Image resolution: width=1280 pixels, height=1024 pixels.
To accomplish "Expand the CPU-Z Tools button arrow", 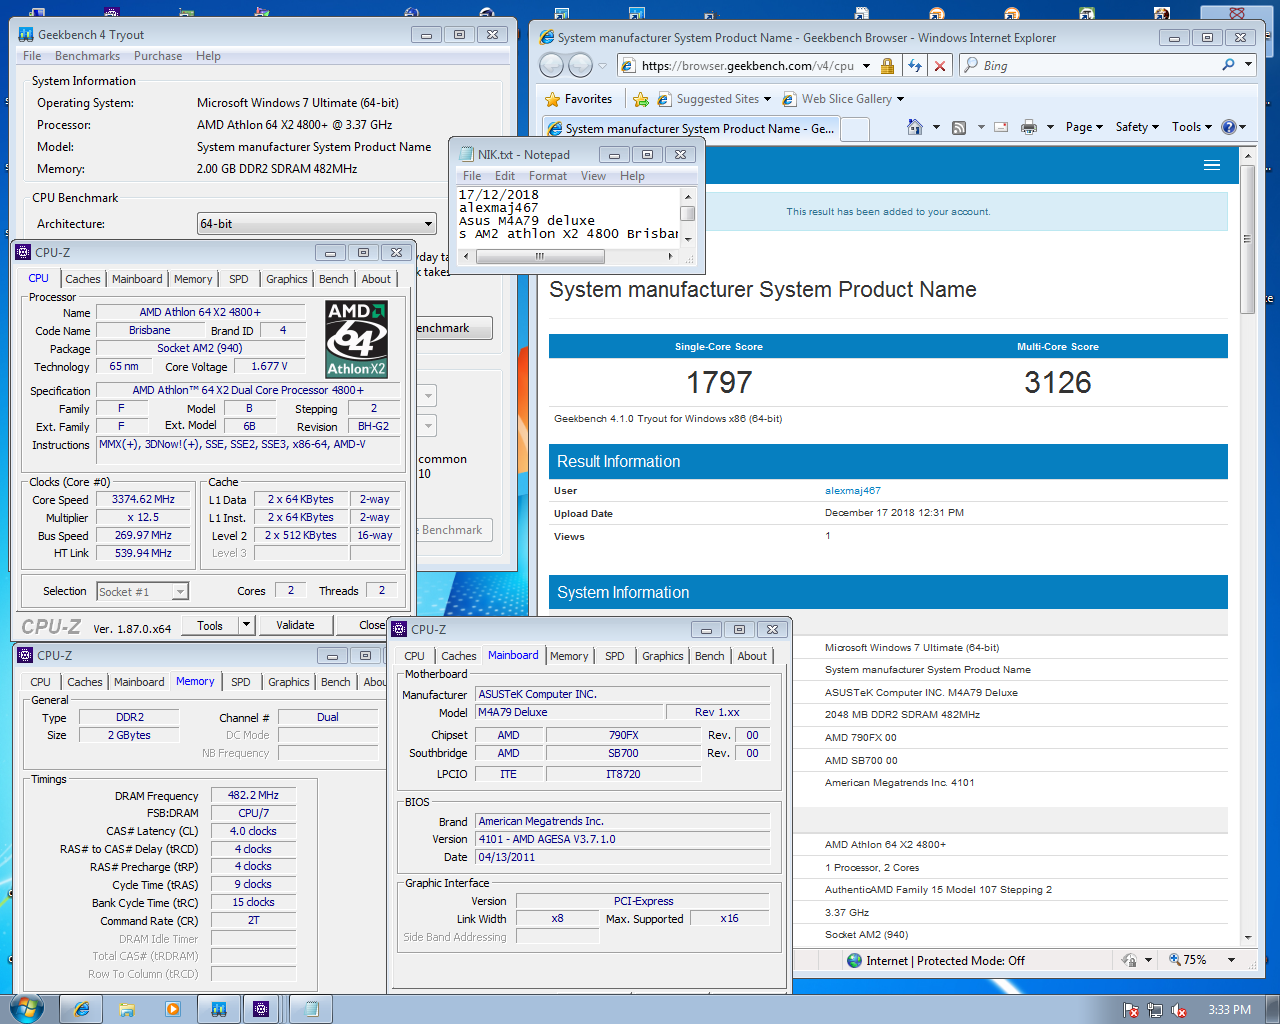I will 246,625.
